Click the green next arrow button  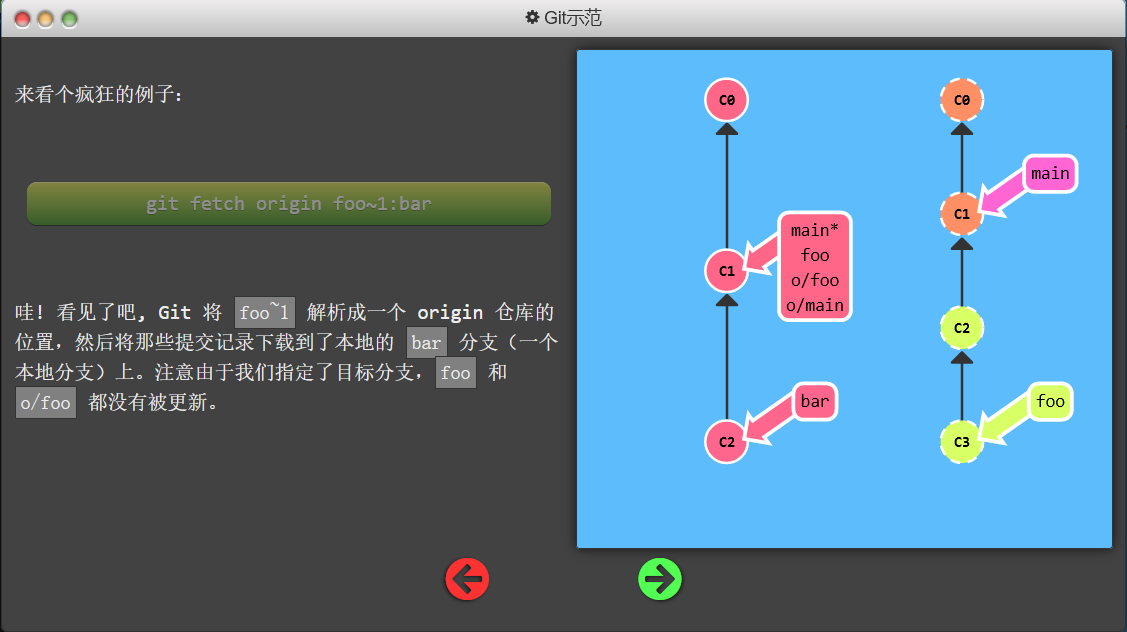tap(660, 579)
